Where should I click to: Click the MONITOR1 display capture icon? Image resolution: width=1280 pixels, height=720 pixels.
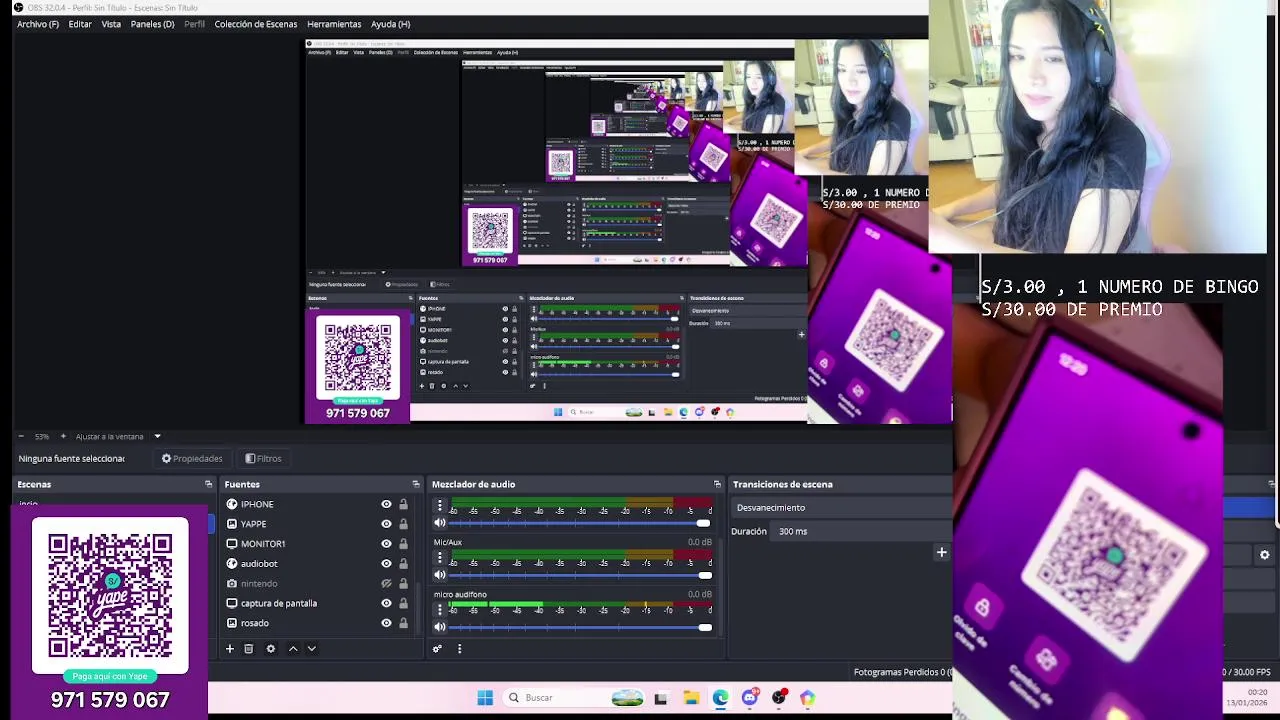[232, 544]
